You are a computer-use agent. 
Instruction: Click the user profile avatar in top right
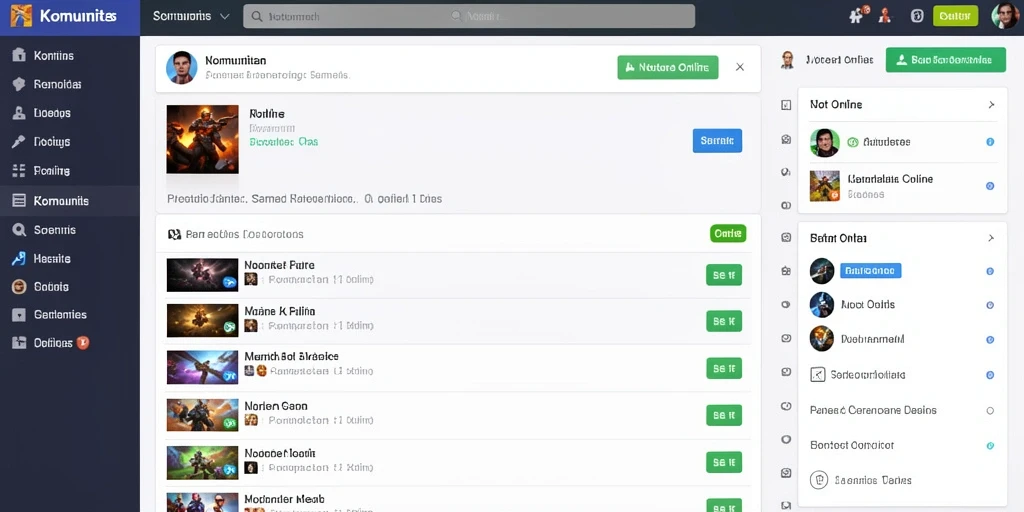pyautogui.click(x=1004, y=16)
